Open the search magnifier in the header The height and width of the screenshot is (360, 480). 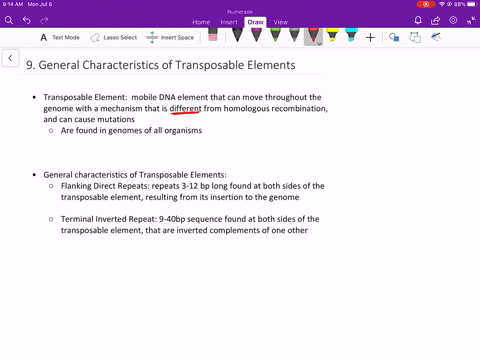pos(9,21)
